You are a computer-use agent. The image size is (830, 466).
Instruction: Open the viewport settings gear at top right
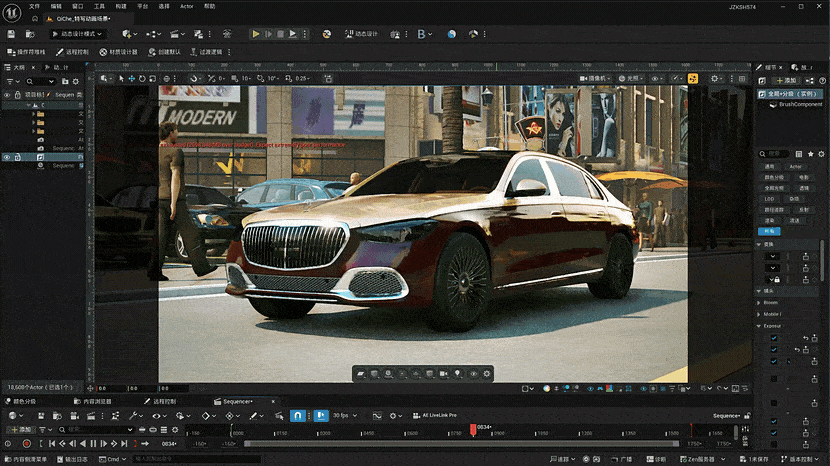click(715, 78)
